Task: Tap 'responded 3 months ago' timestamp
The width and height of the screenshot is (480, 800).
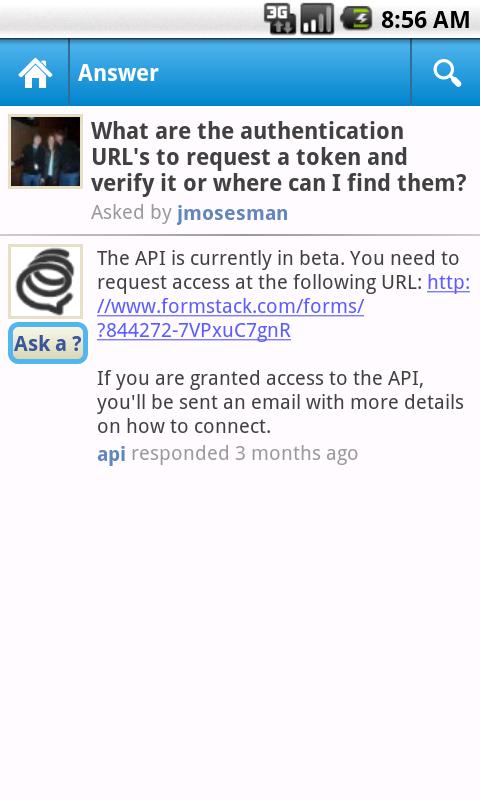Action: click(245, 453)
